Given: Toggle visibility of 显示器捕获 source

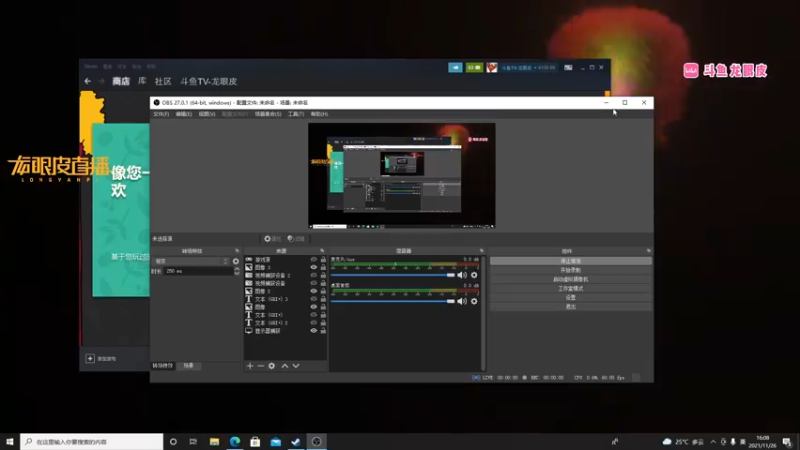Looking at the screenshot, I should tap(314, 331).
